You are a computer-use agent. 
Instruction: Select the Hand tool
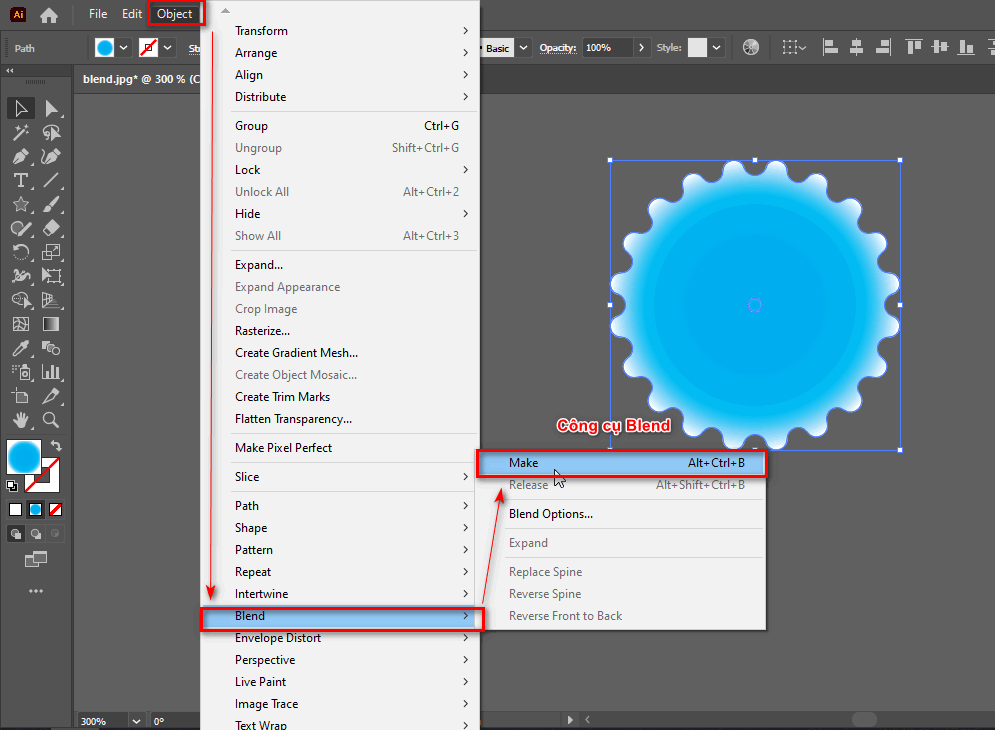(20, 420)
